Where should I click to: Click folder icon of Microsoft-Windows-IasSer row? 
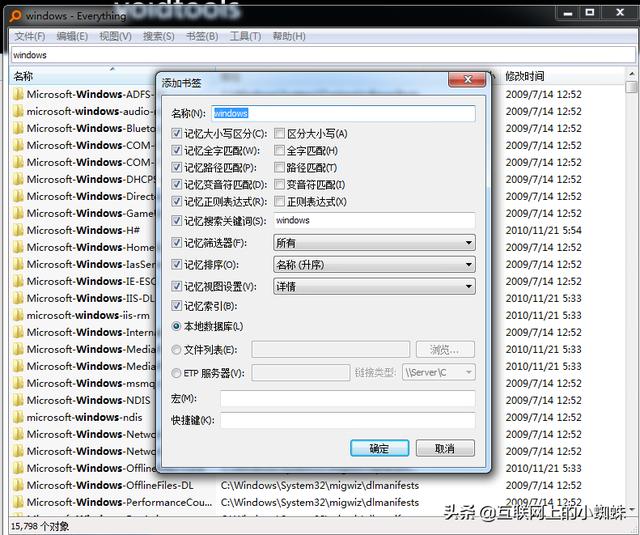click(x=18, y=264)
